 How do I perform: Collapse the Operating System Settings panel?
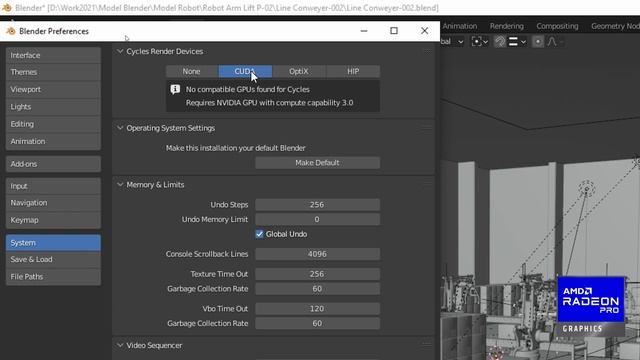pyautogui.click(x=120, y=128)
